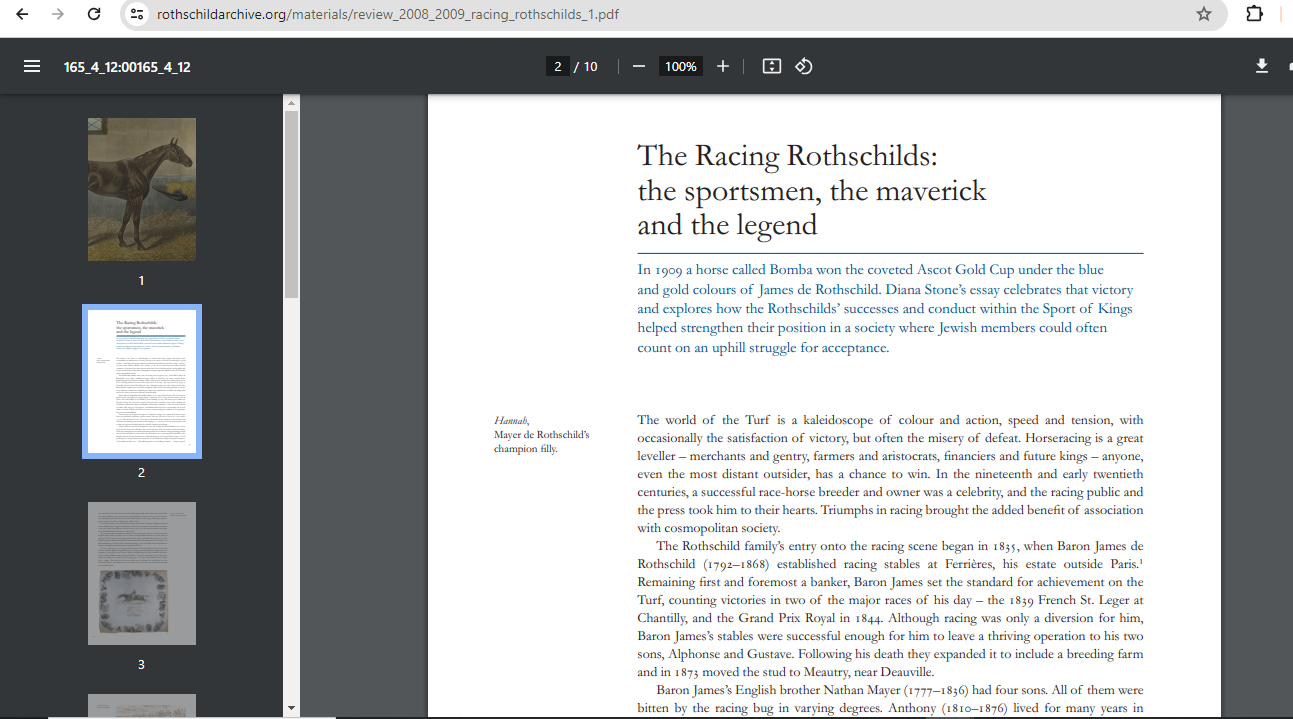Click the sidebar scrollbar up arrow
The width and height of the screenshot is (1293, 719).
point(291,102)
